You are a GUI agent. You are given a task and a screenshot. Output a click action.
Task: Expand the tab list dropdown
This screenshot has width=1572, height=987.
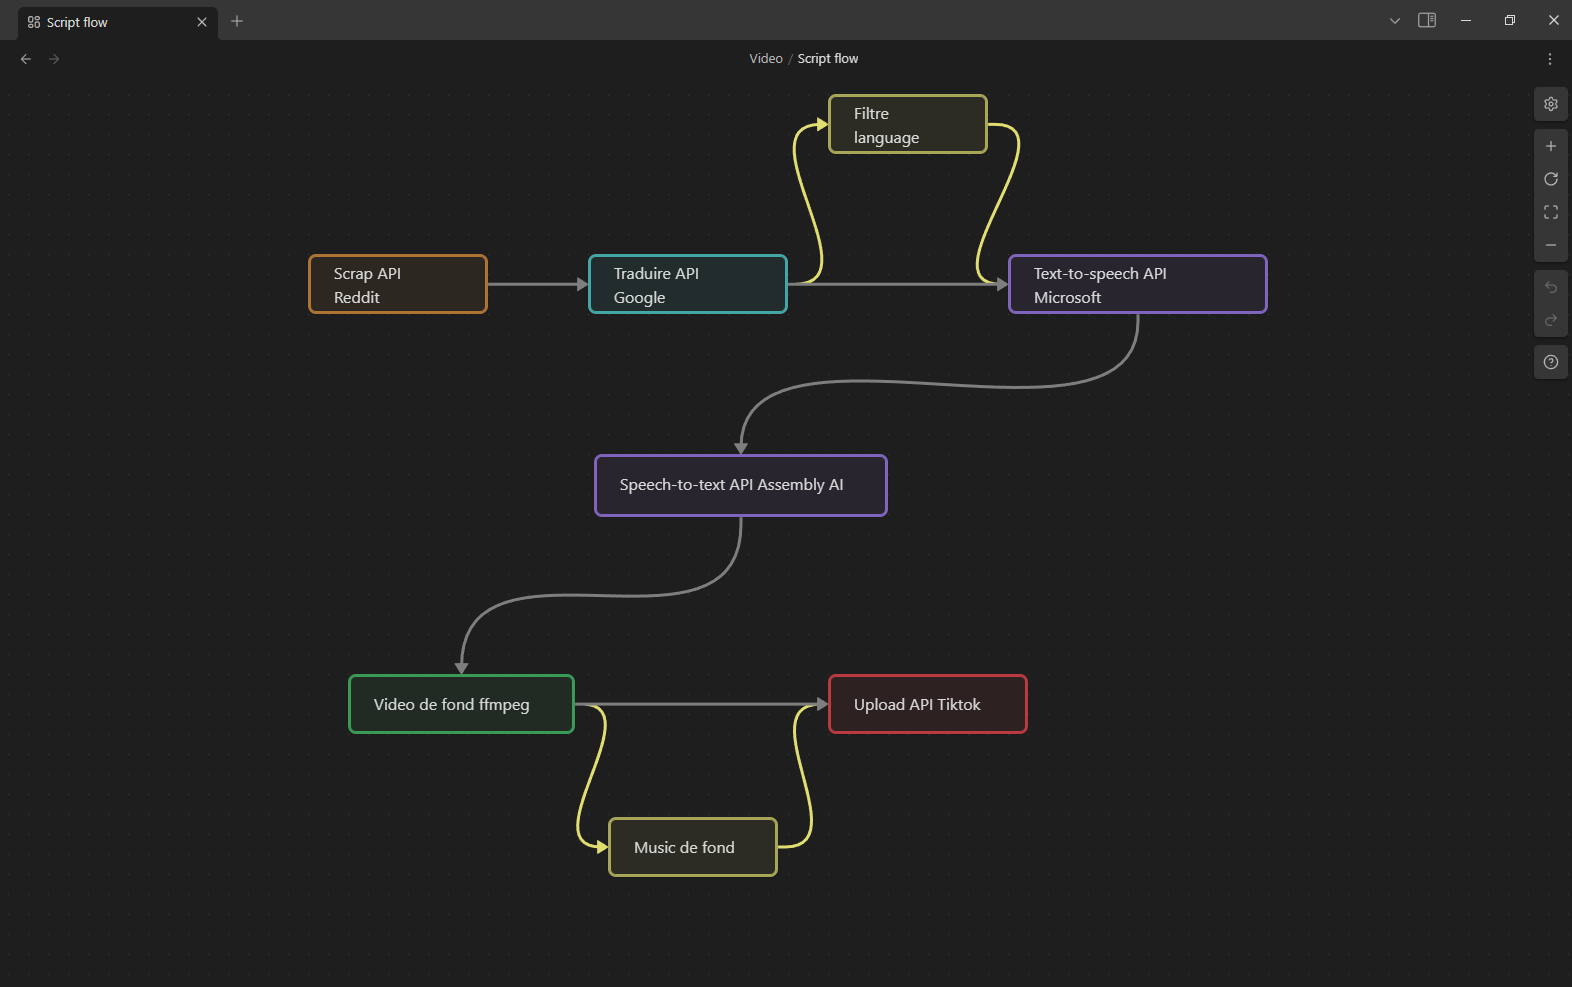(1395, 21)
